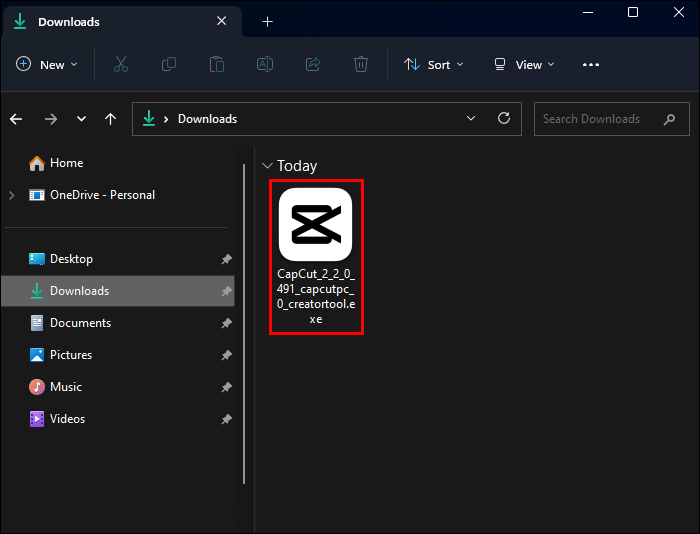Go back with the left arrow
The image size is (700, 534).
pos(16,119)
